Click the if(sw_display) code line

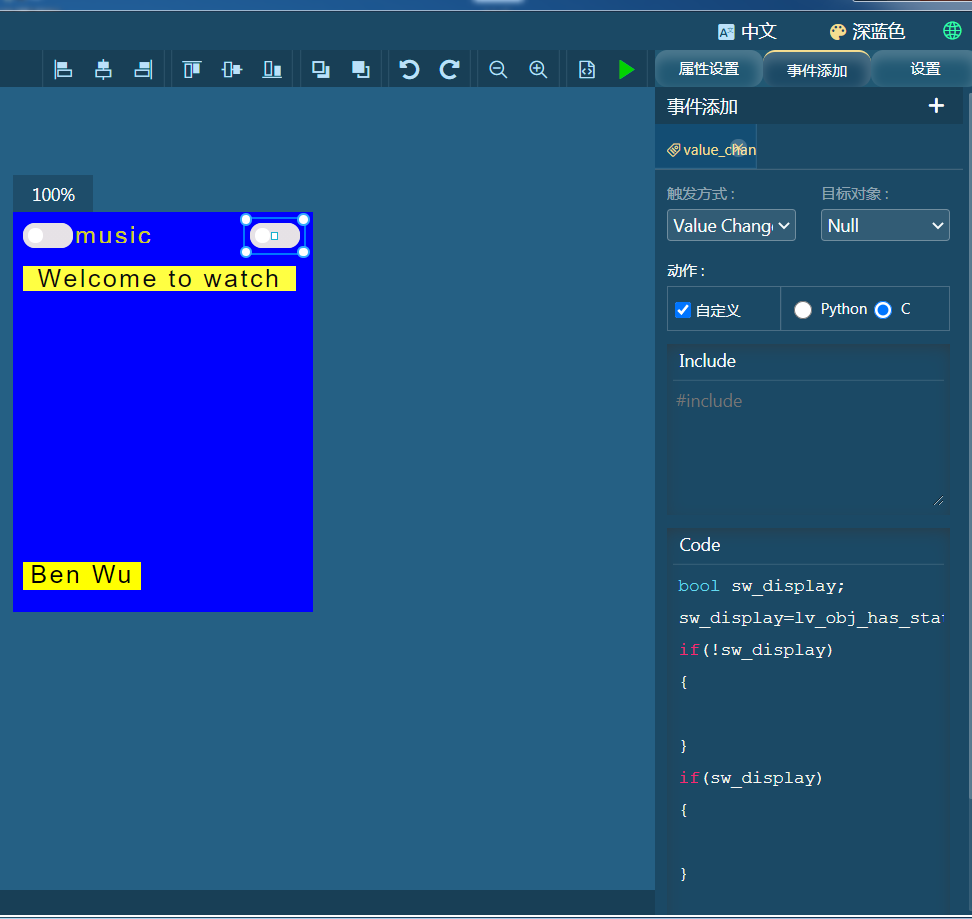pyautogui.click(x=751, y=778)
